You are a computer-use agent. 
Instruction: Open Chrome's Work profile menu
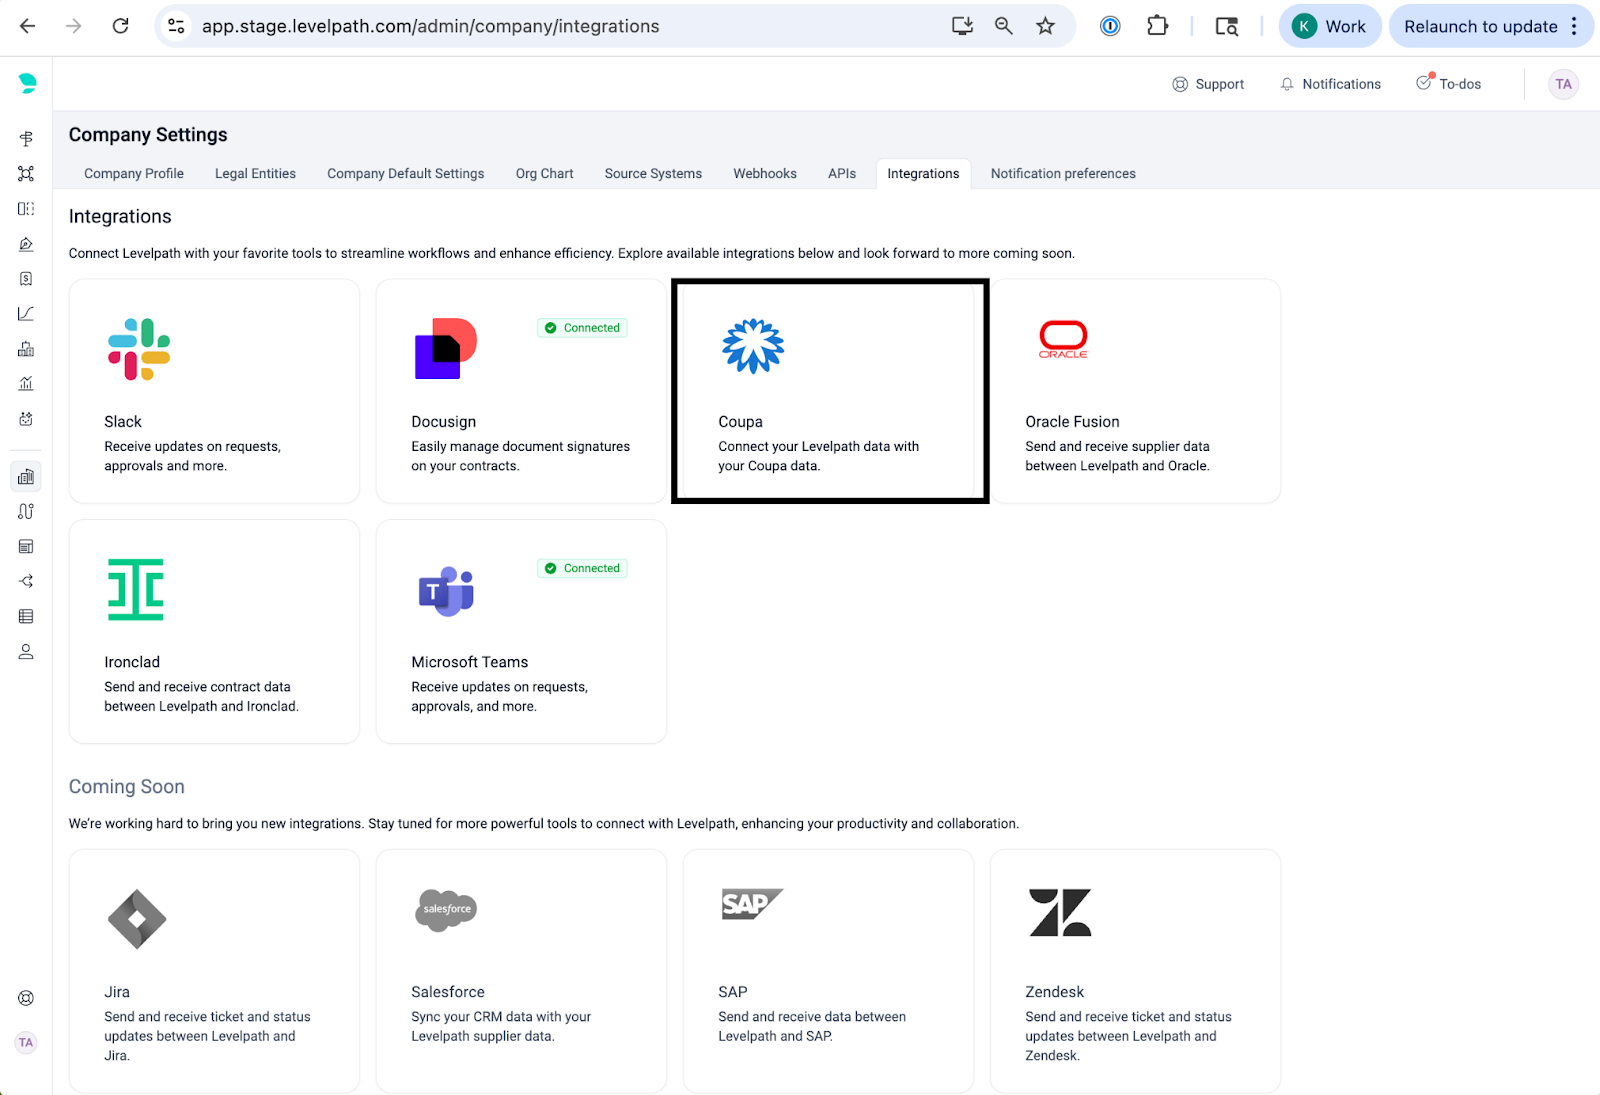click(1329, 26)
